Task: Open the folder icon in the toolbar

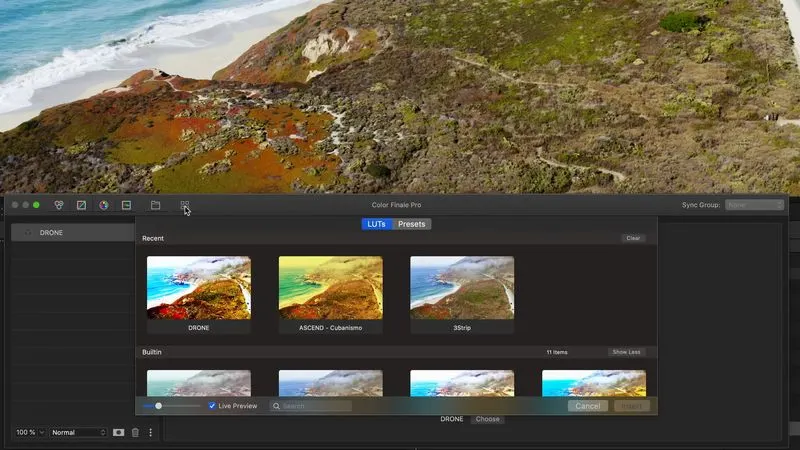Action: [x=155, y=205]
